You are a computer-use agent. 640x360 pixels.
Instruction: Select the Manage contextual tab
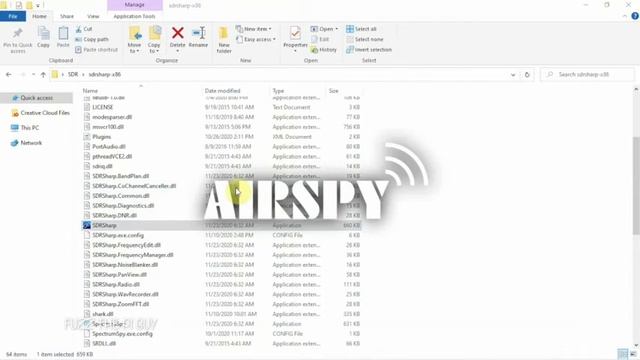135,5
